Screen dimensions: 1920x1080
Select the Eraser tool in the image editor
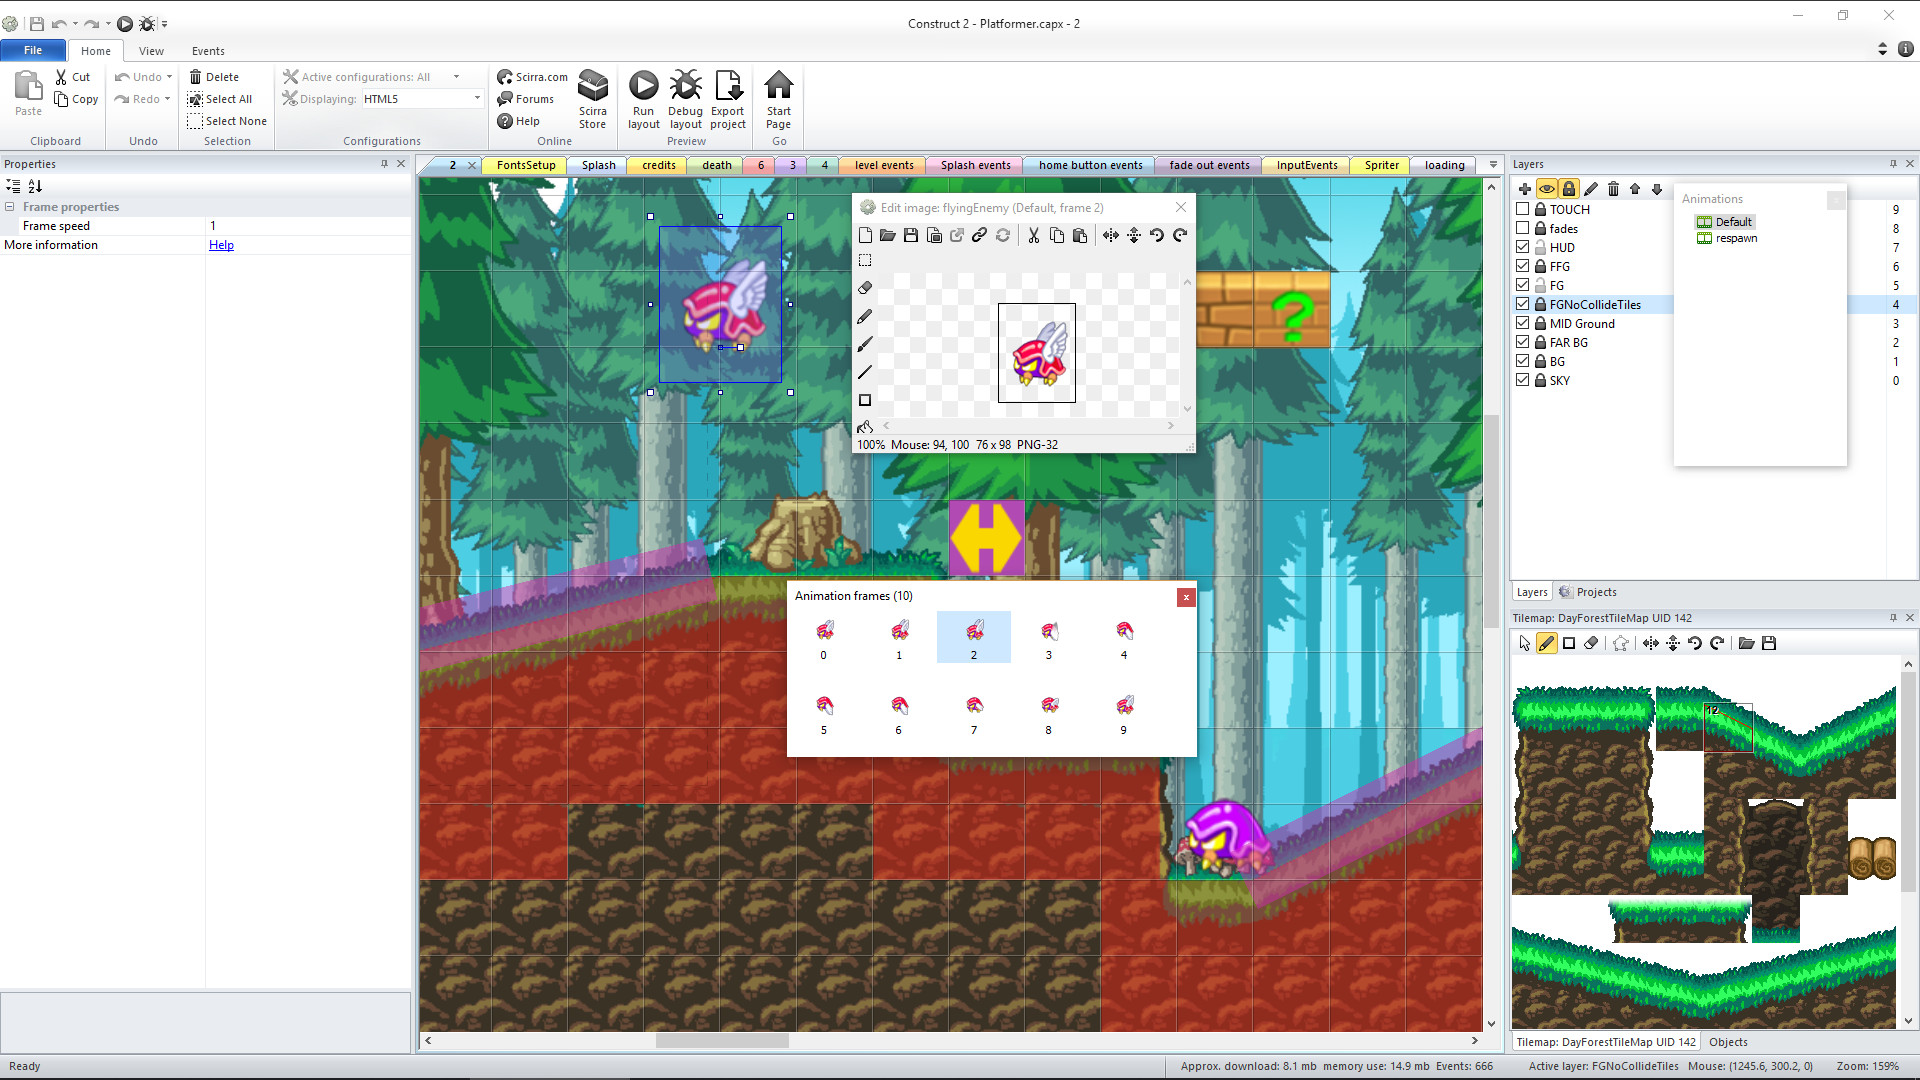click(x=865, y=287)
